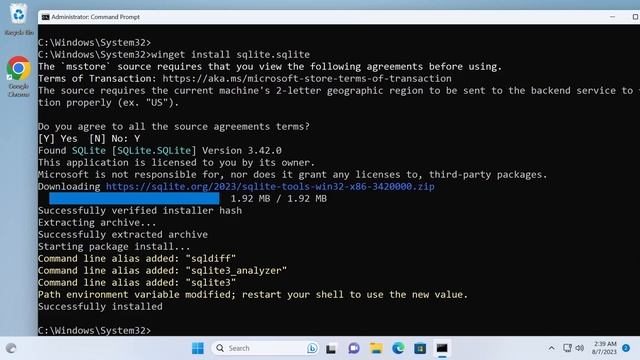Click the '1.92 MB / 1.92 MB' size text
The width and height of the screenshot is (640, 360).
[x=279, y=199]
